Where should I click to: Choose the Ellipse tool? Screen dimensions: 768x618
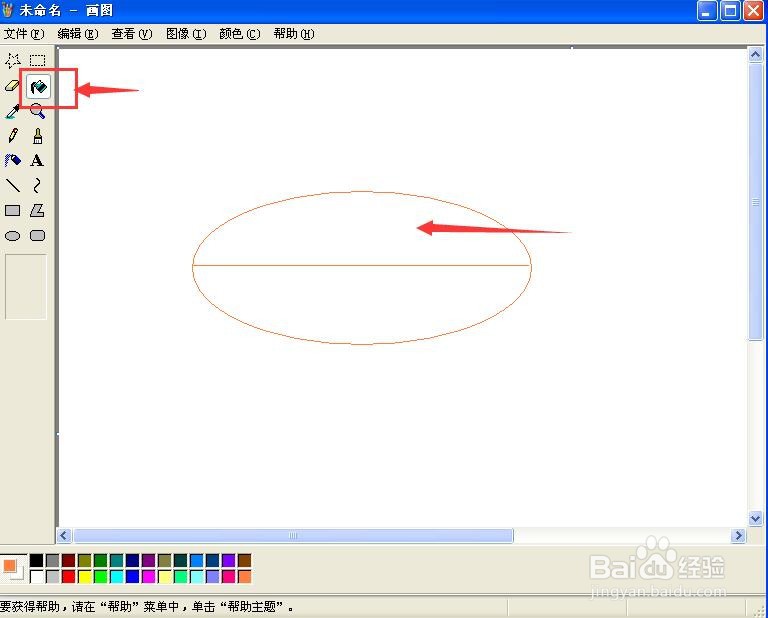(x=13, y=236)
